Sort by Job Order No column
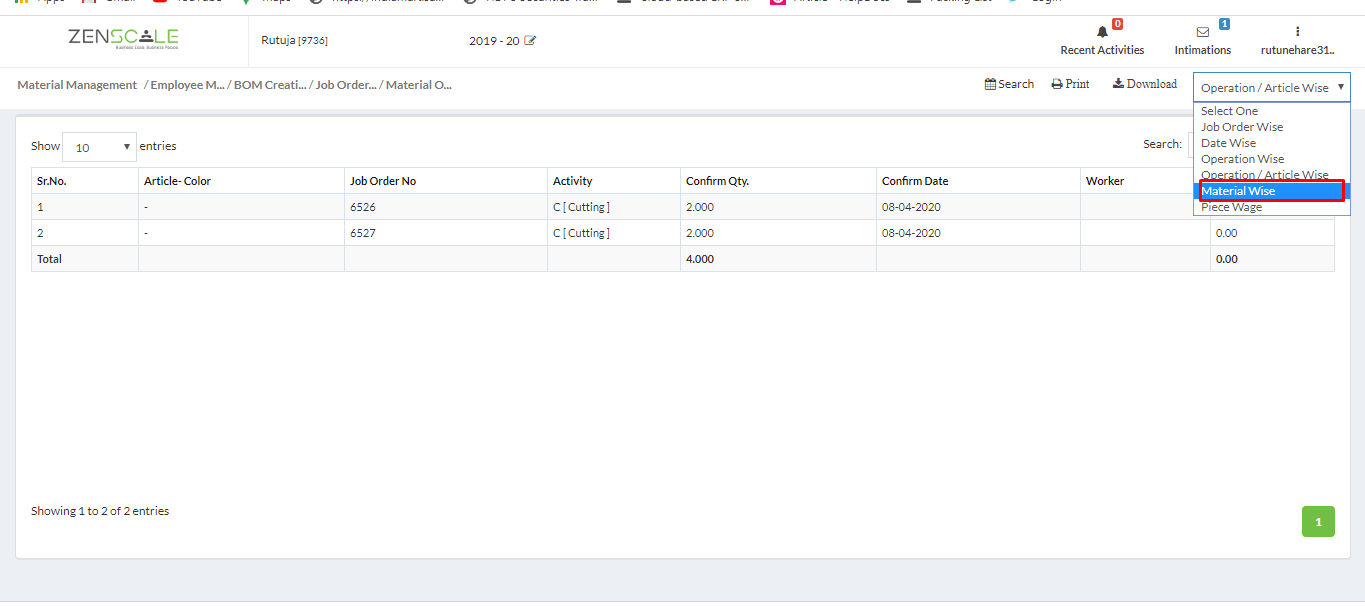The height and width of the screenshot is (606, 1365). [x=446, y=181]
